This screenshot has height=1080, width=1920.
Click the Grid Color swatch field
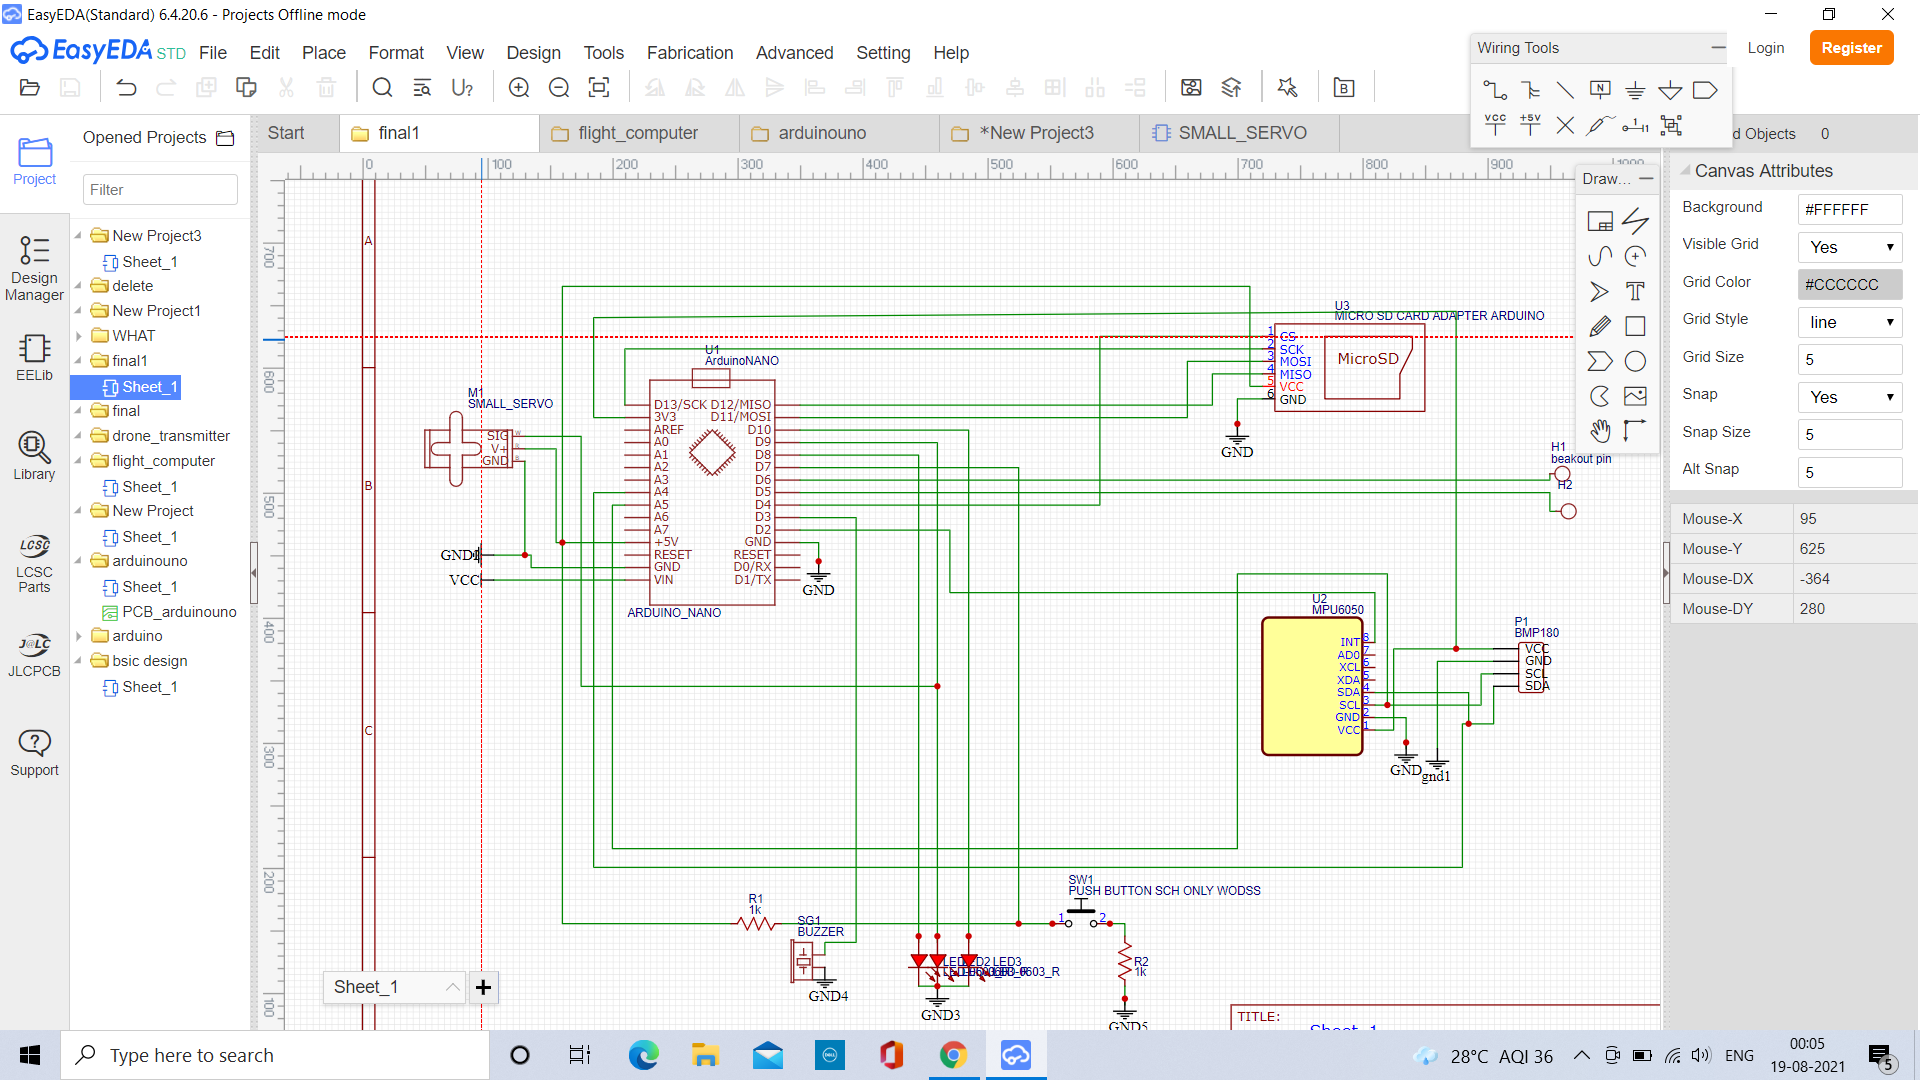pos(1848,284)
